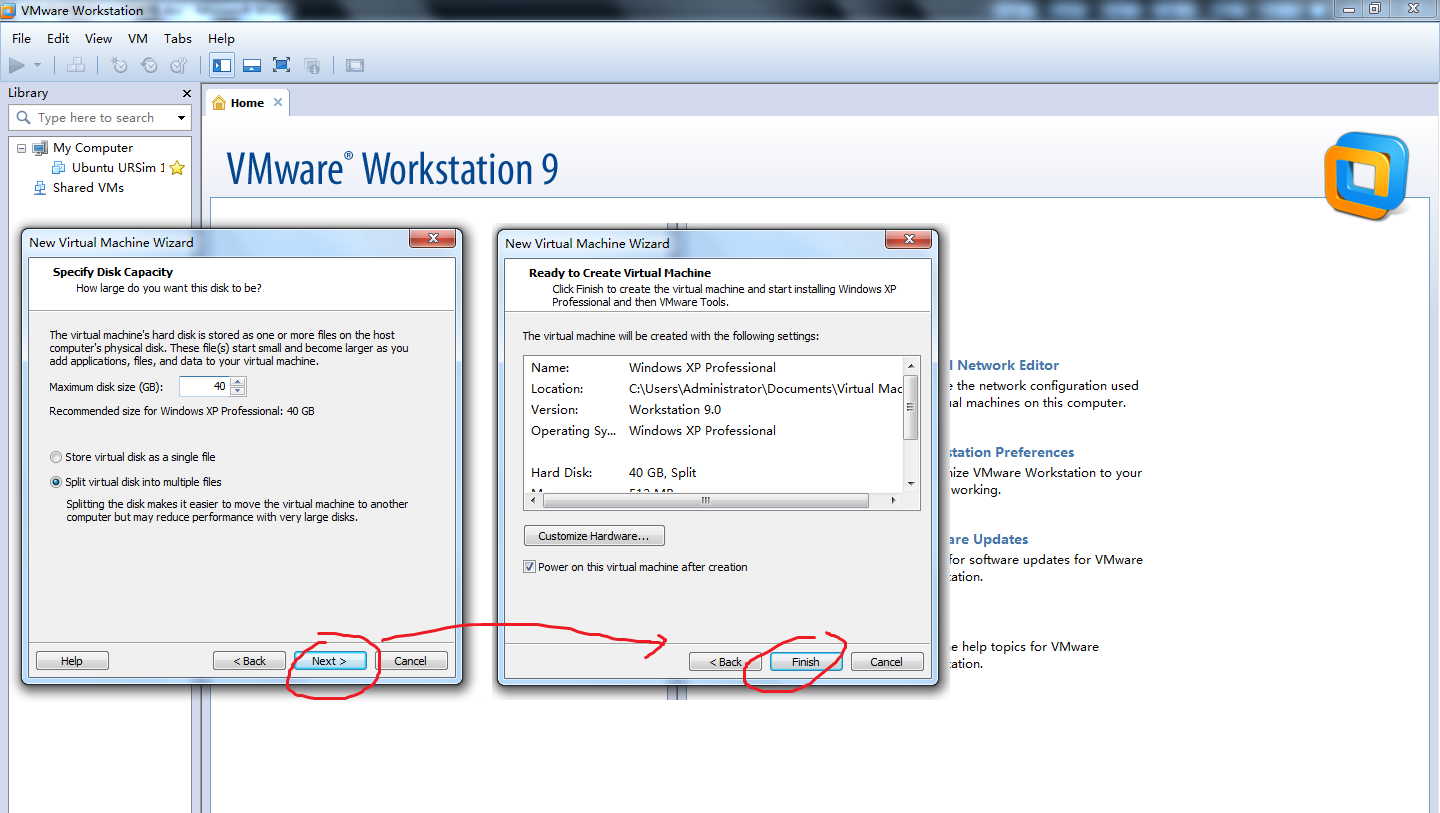
Task: Select Split virtual disk into multiple files
Action: [x=135, y=482]
